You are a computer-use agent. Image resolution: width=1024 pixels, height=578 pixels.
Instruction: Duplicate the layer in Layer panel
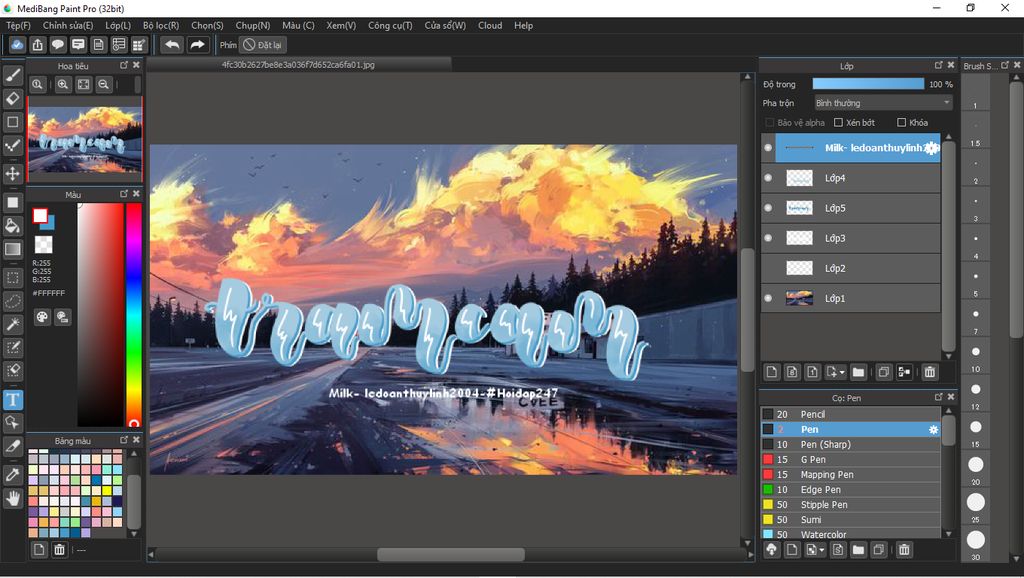click(x=884, y=372)
